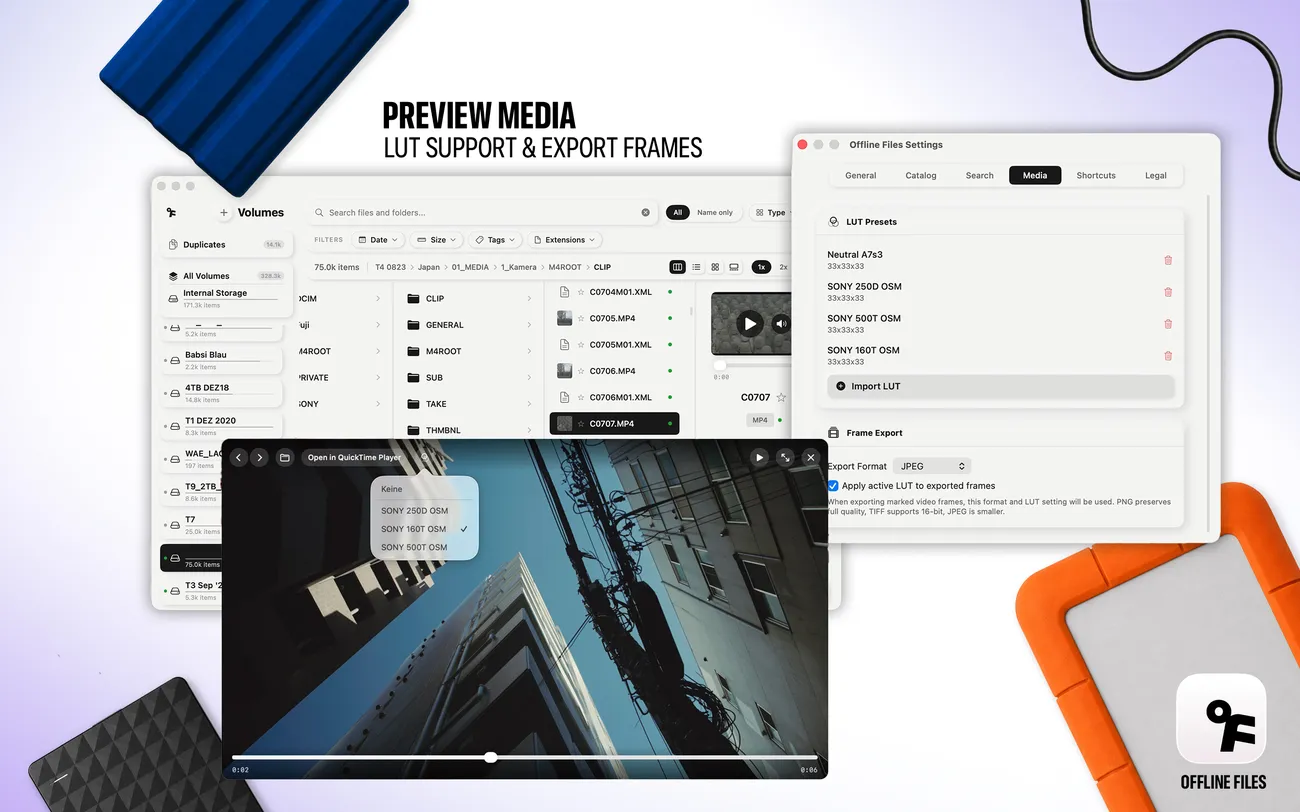
Task: Switch to the Catalog settings tab
Action: pos(921,175)
